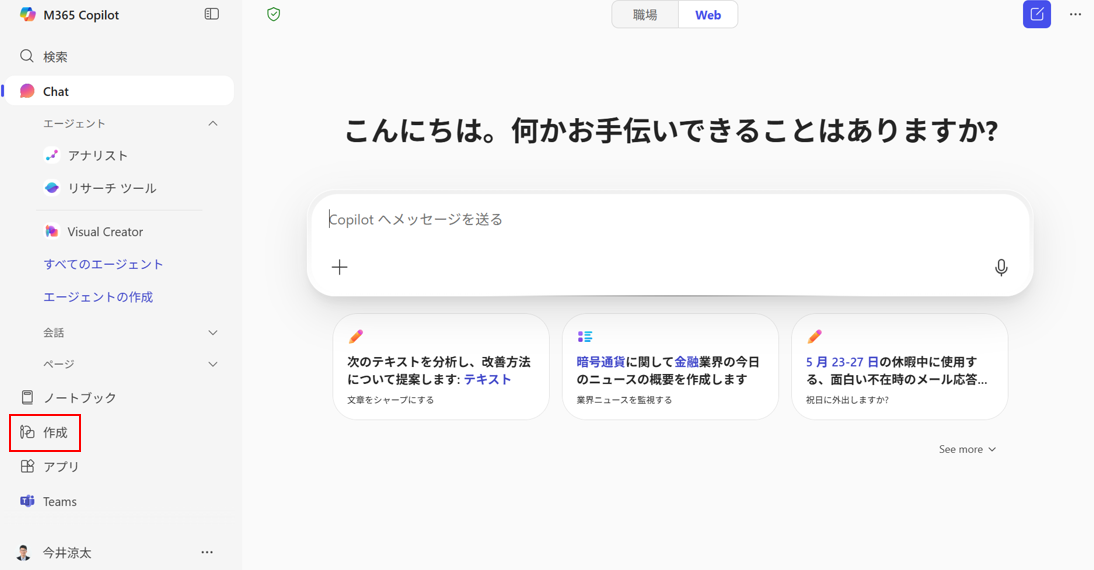The height and width of the screenshot is (570, 1094).
Task: Expand the ページ section chevron
Action: 213,364
